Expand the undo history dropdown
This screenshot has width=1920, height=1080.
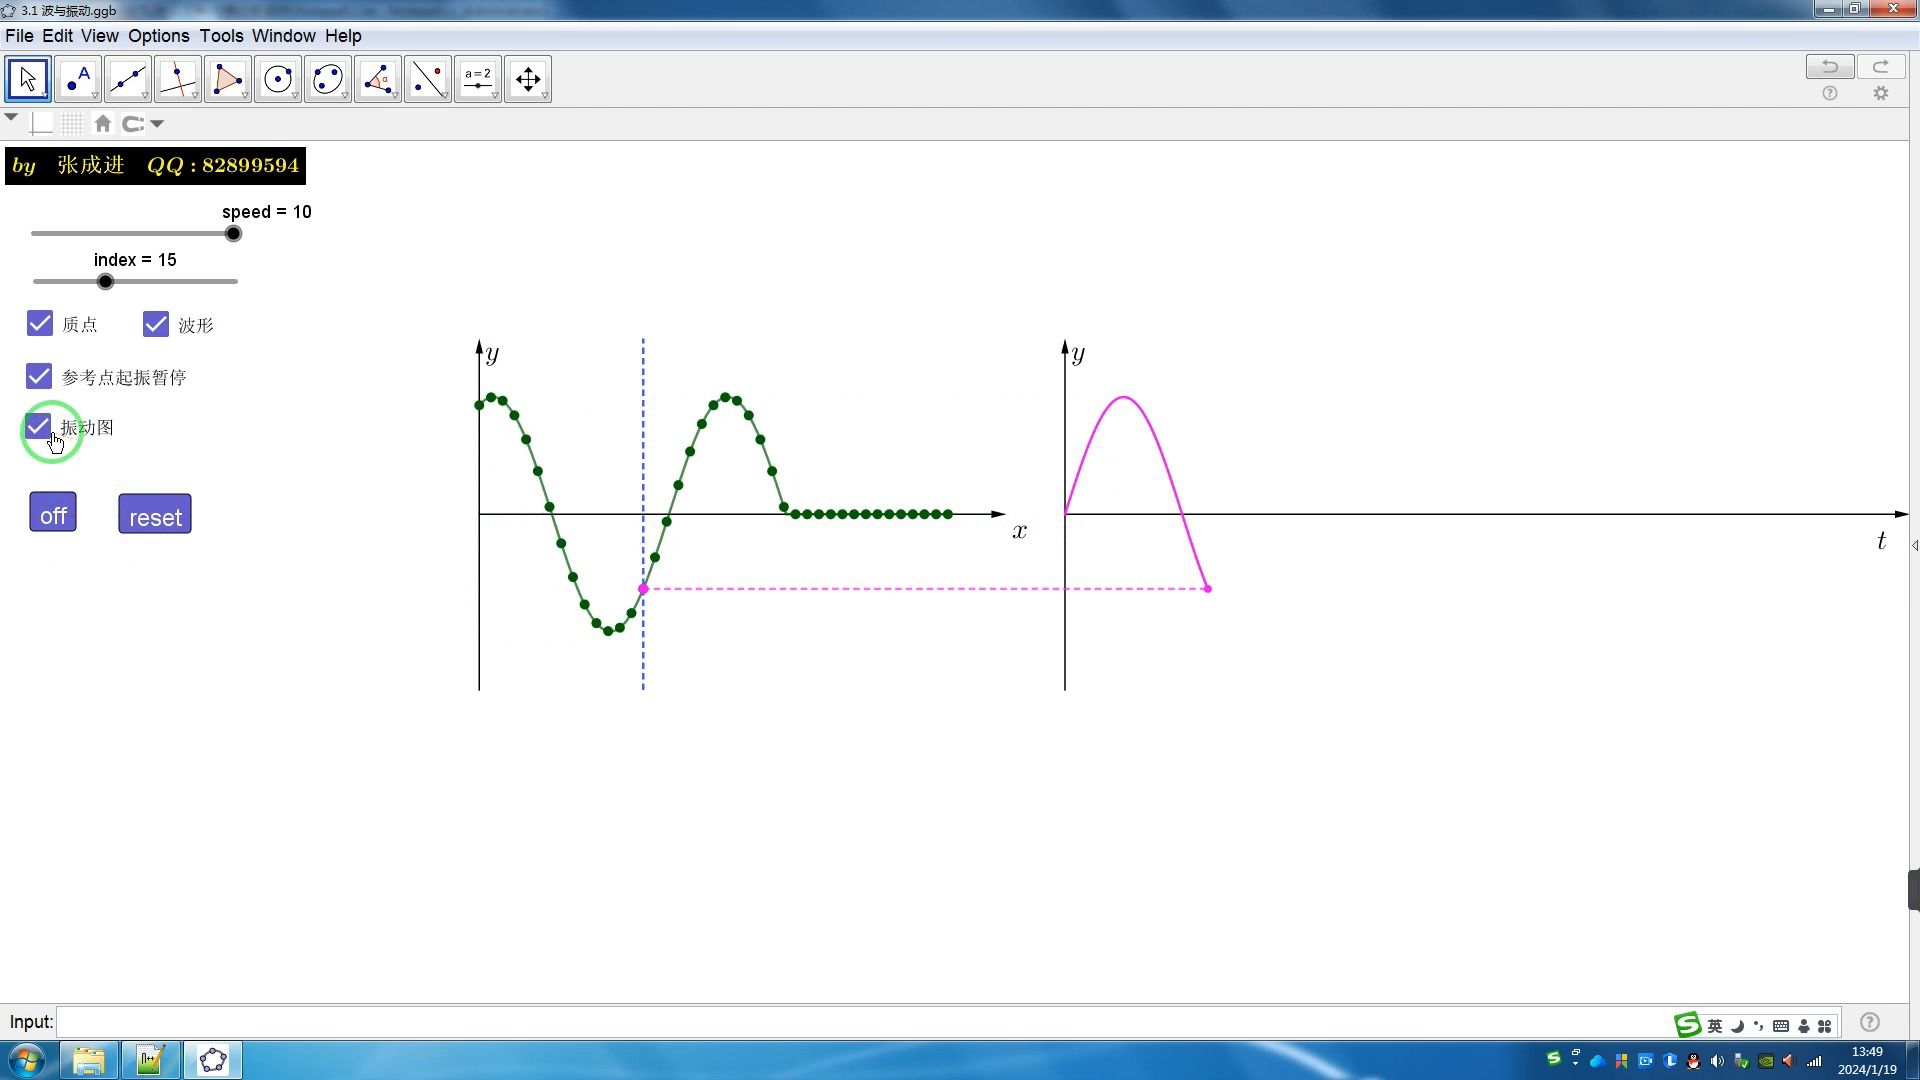pyautogui.click(x=156, y=123)
